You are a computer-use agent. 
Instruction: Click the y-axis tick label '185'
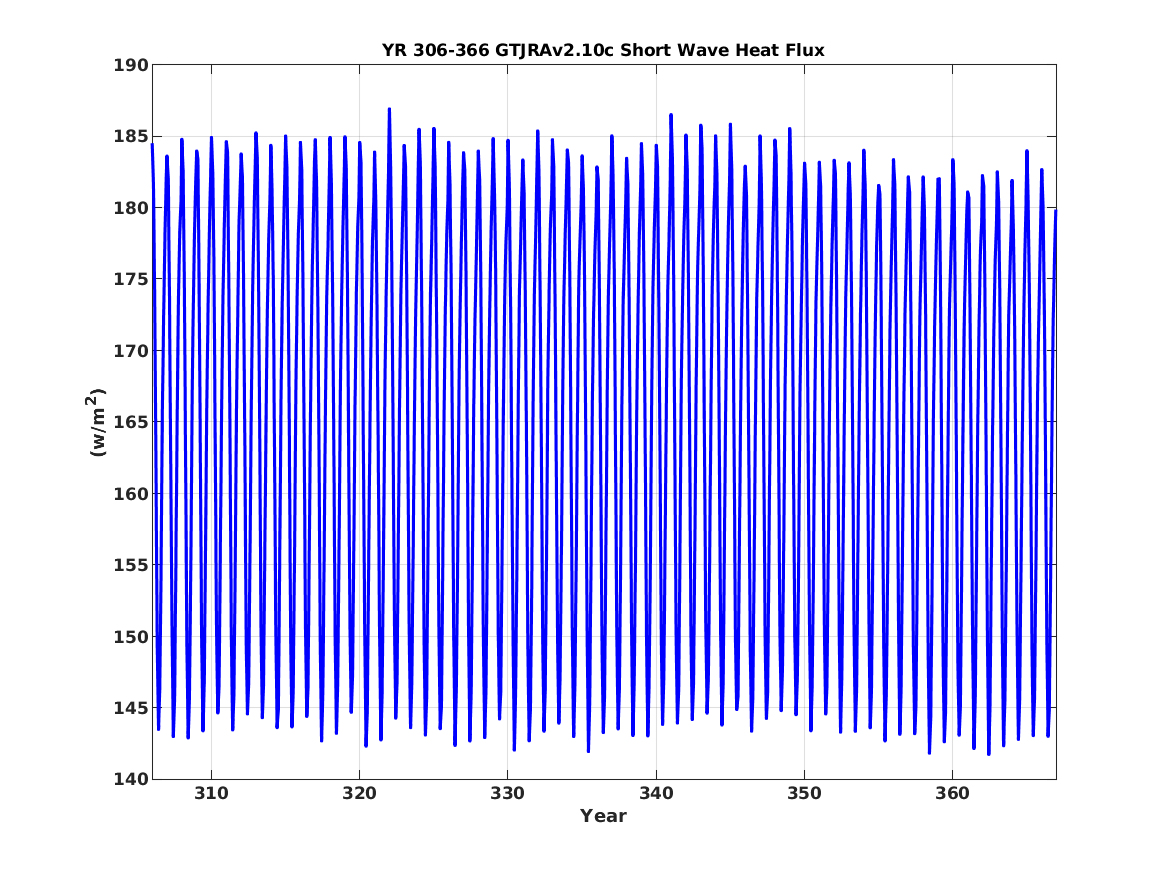click(130, 137)
